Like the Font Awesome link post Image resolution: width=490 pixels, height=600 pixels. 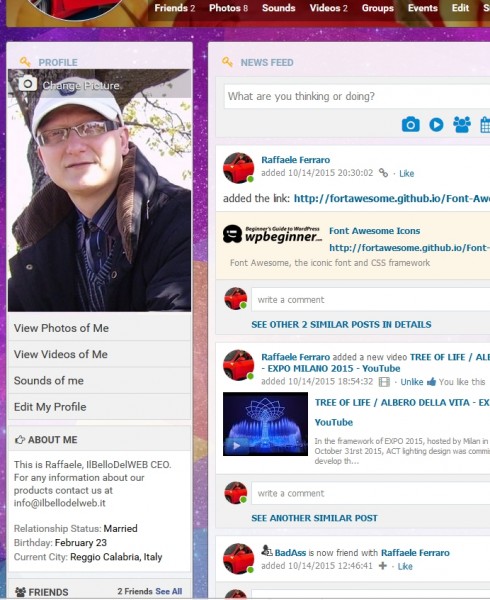pyautogui.click(x=407, y=174)
